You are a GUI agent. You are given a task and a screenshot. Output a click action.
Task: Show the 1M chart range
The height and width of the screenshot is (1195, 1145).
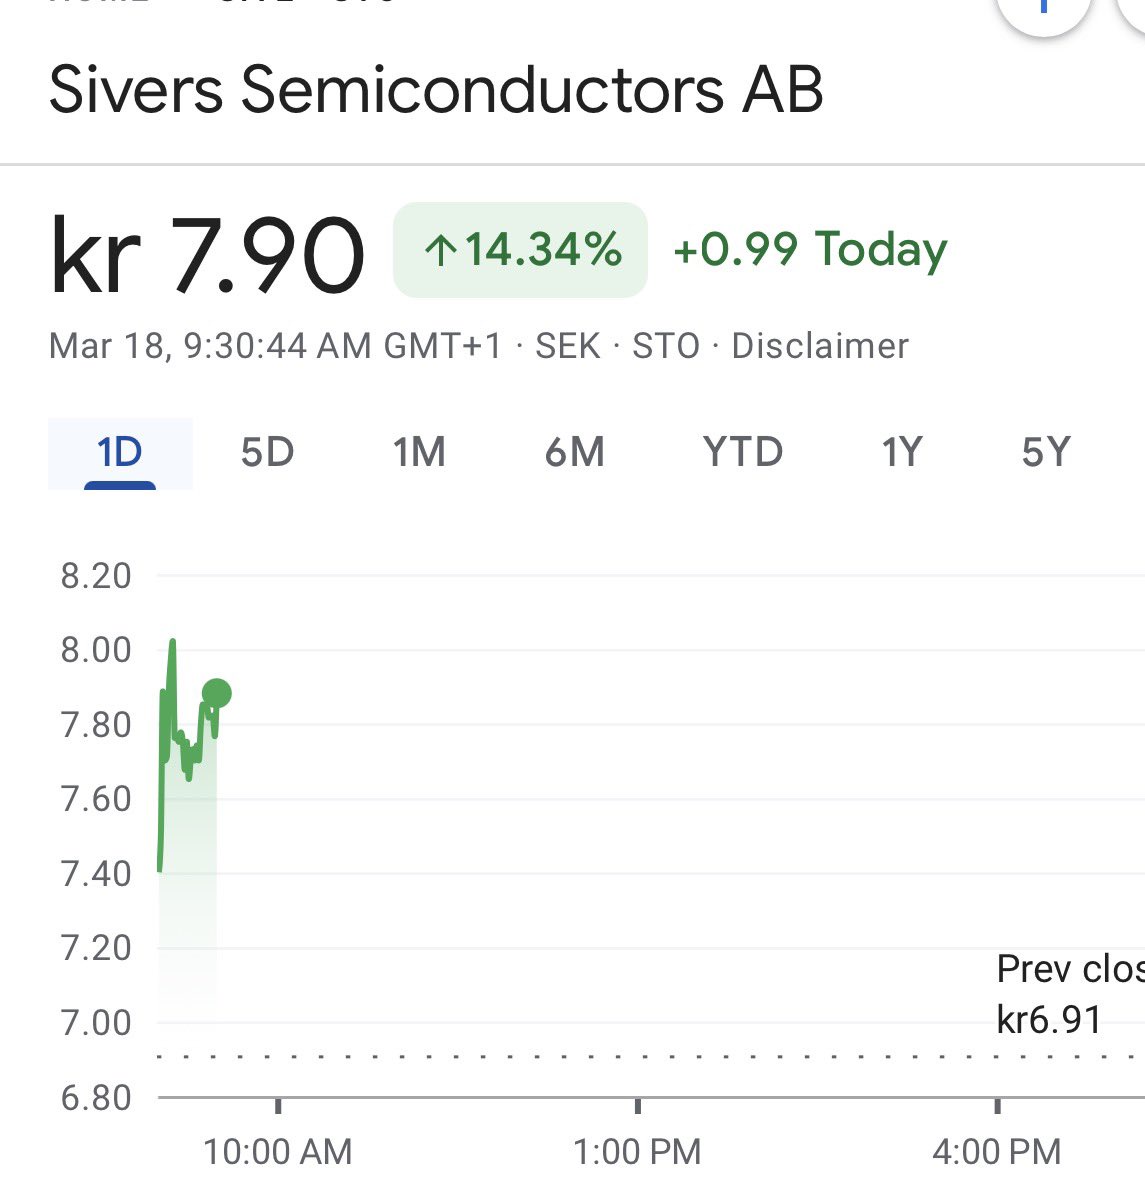click(419, 453)
